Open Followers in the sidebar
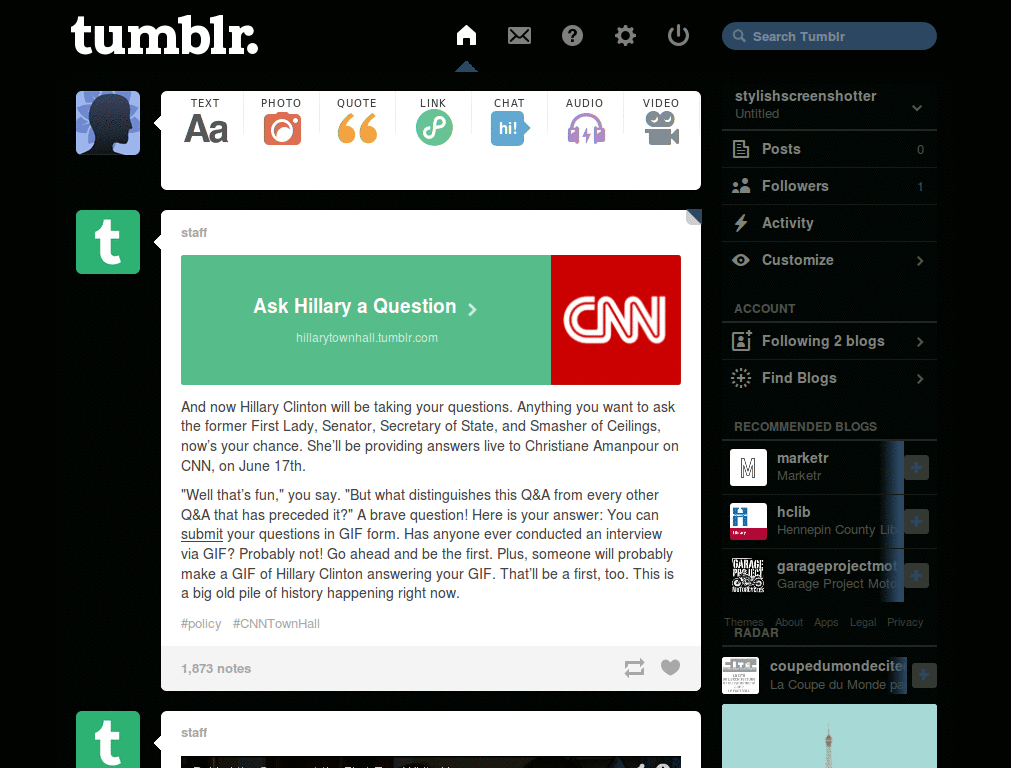This screenshot has width=1024, height=768. [x=829, y=186]
